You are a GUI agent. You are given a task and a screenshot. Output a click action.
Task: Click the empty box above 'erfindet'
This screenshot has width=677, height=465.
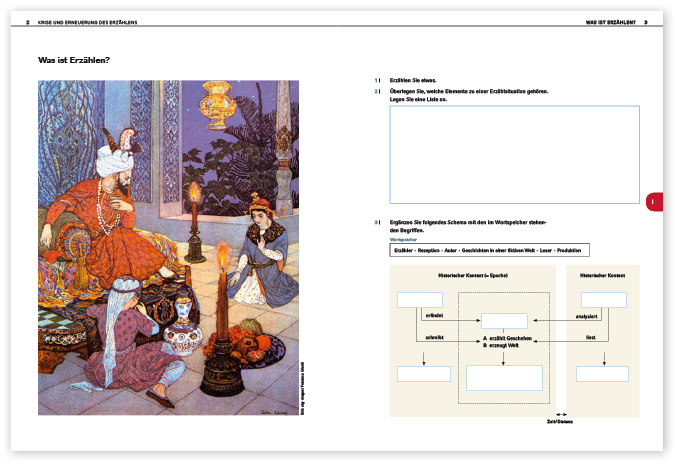(x=419, y=300)
